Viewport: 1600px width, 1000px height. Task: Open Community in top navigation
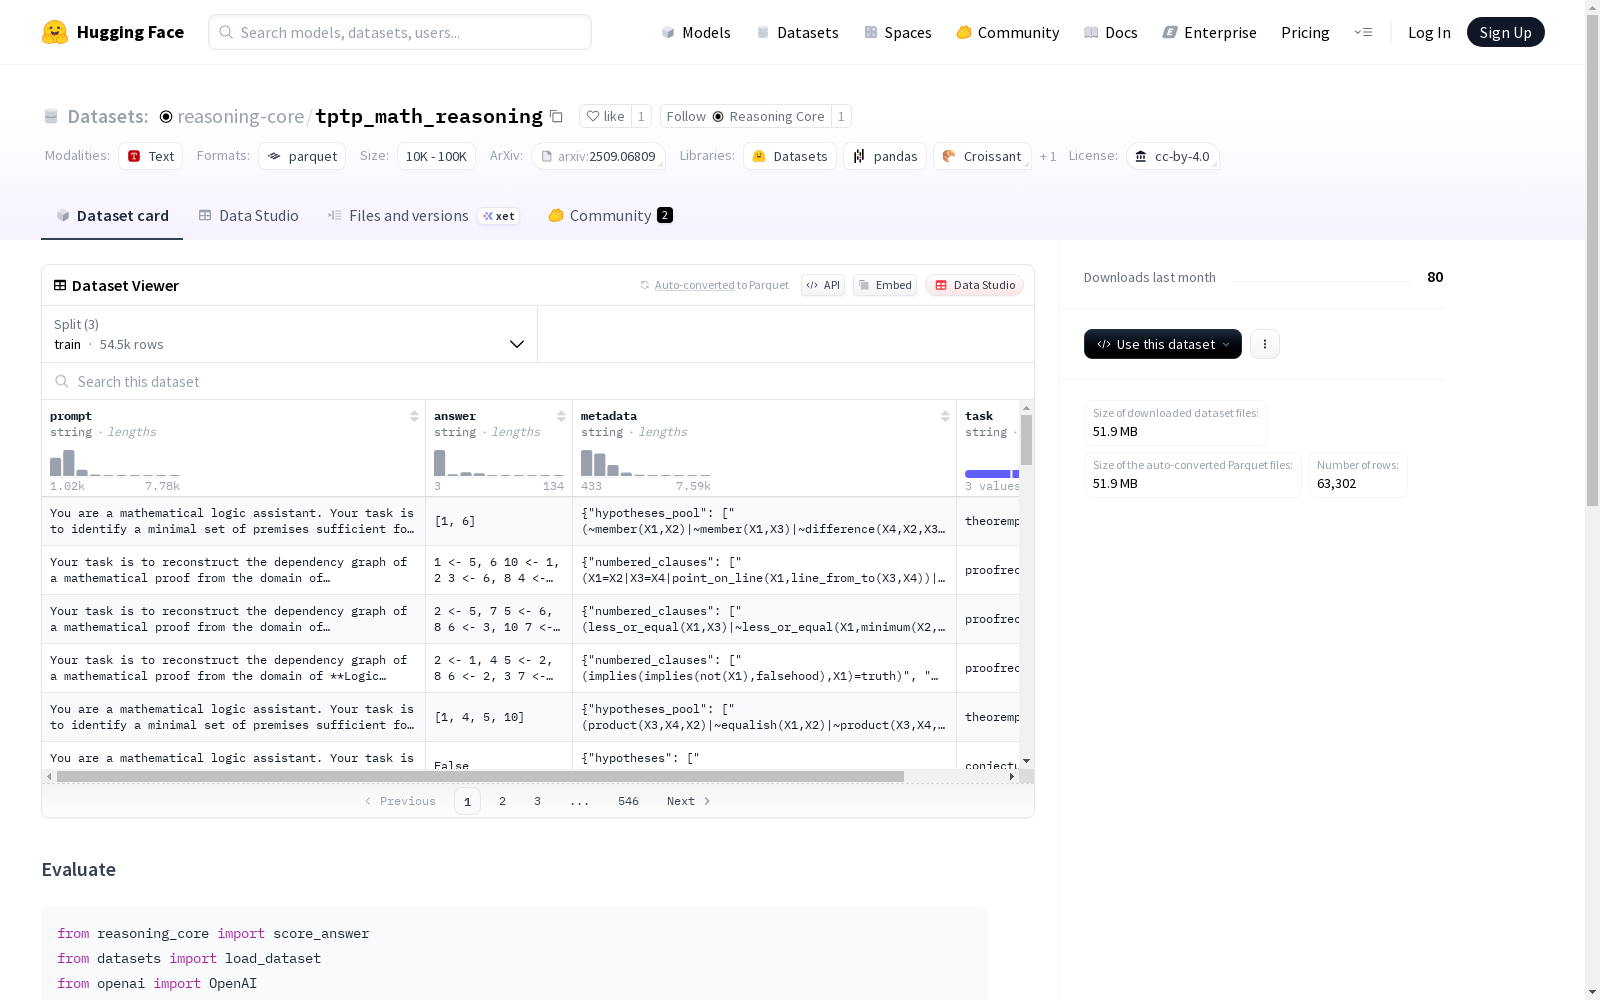[1008, 32]
